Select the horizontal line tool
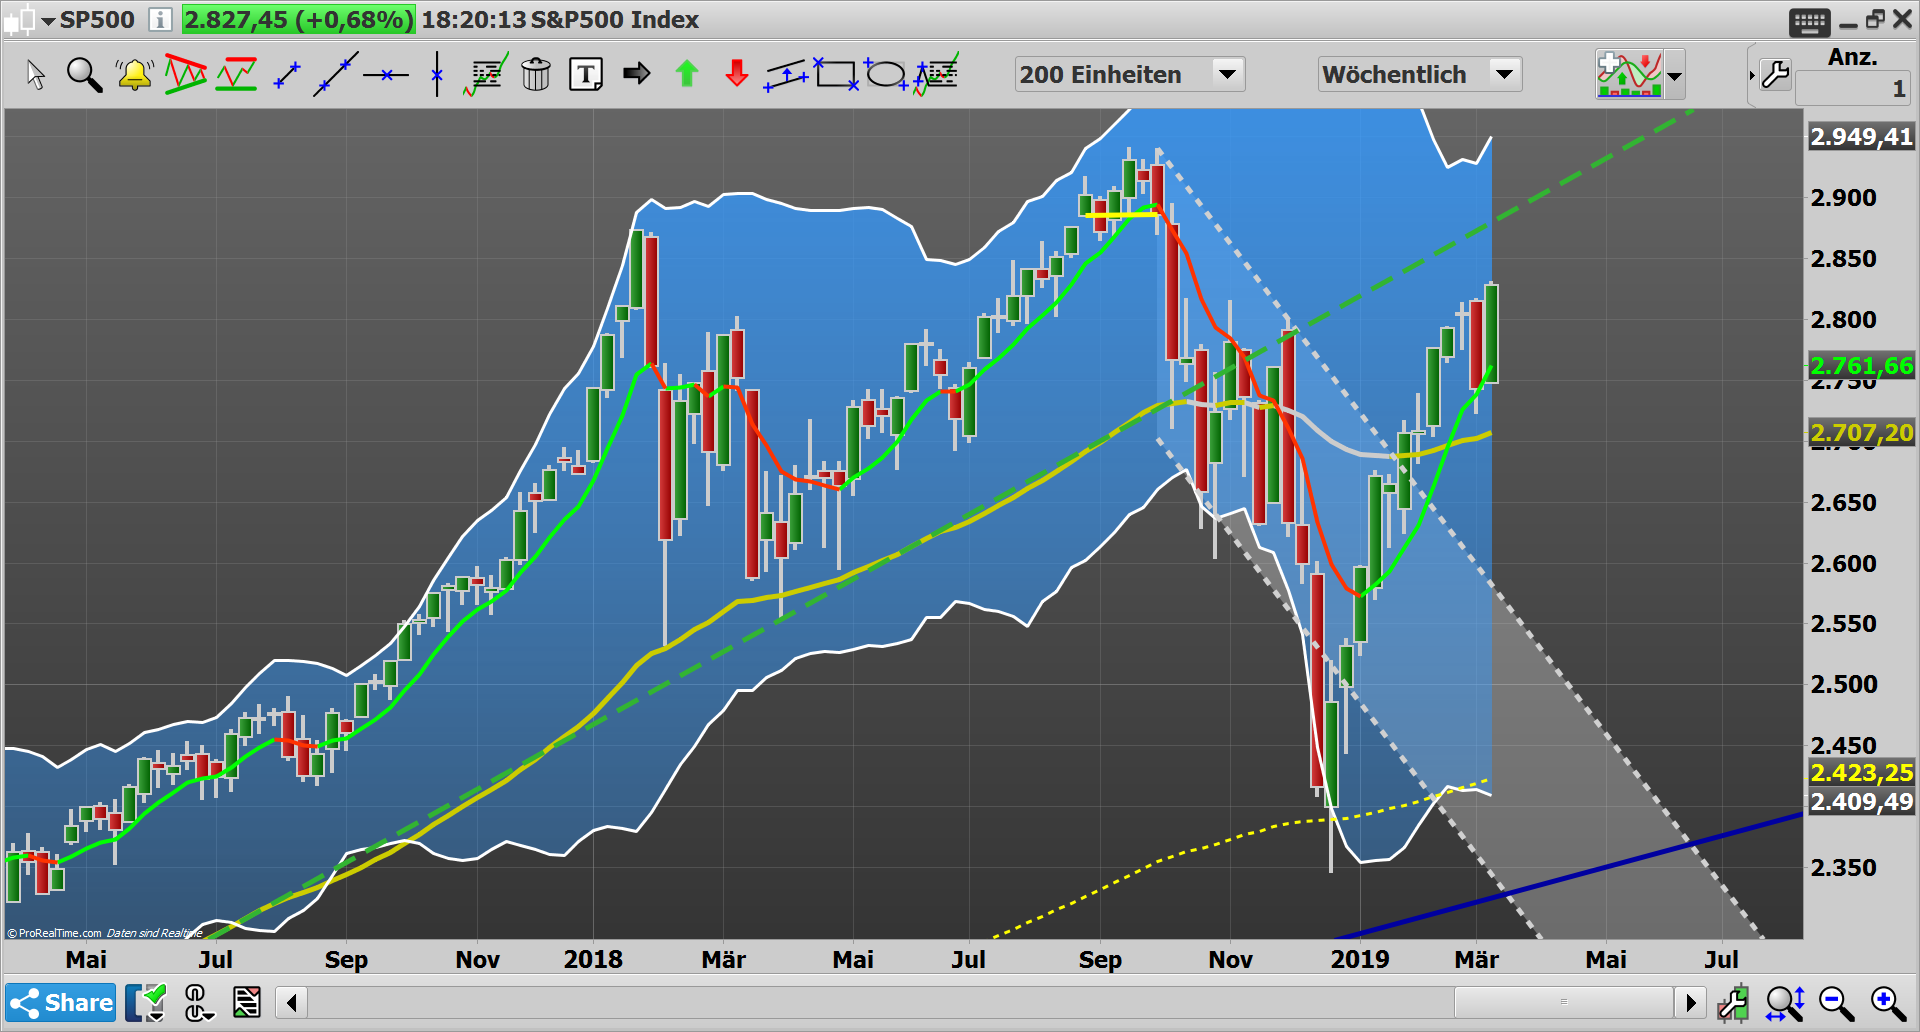The image size is (1920, 1032). [x=386, y=75]
